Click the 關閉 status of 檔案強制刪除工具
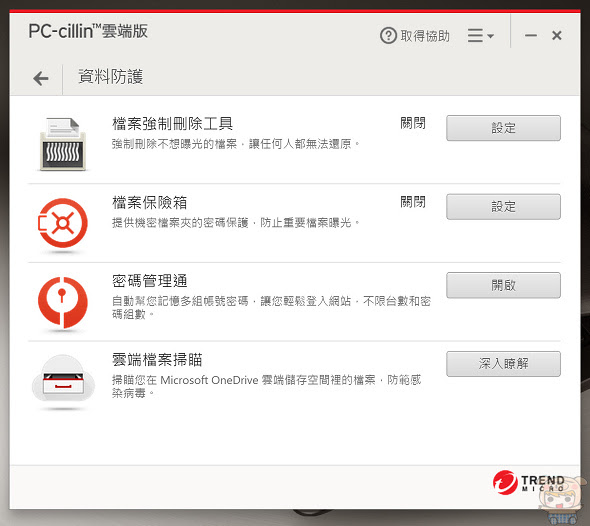This screenshot has width=590, height=526. tap(413, 123)
